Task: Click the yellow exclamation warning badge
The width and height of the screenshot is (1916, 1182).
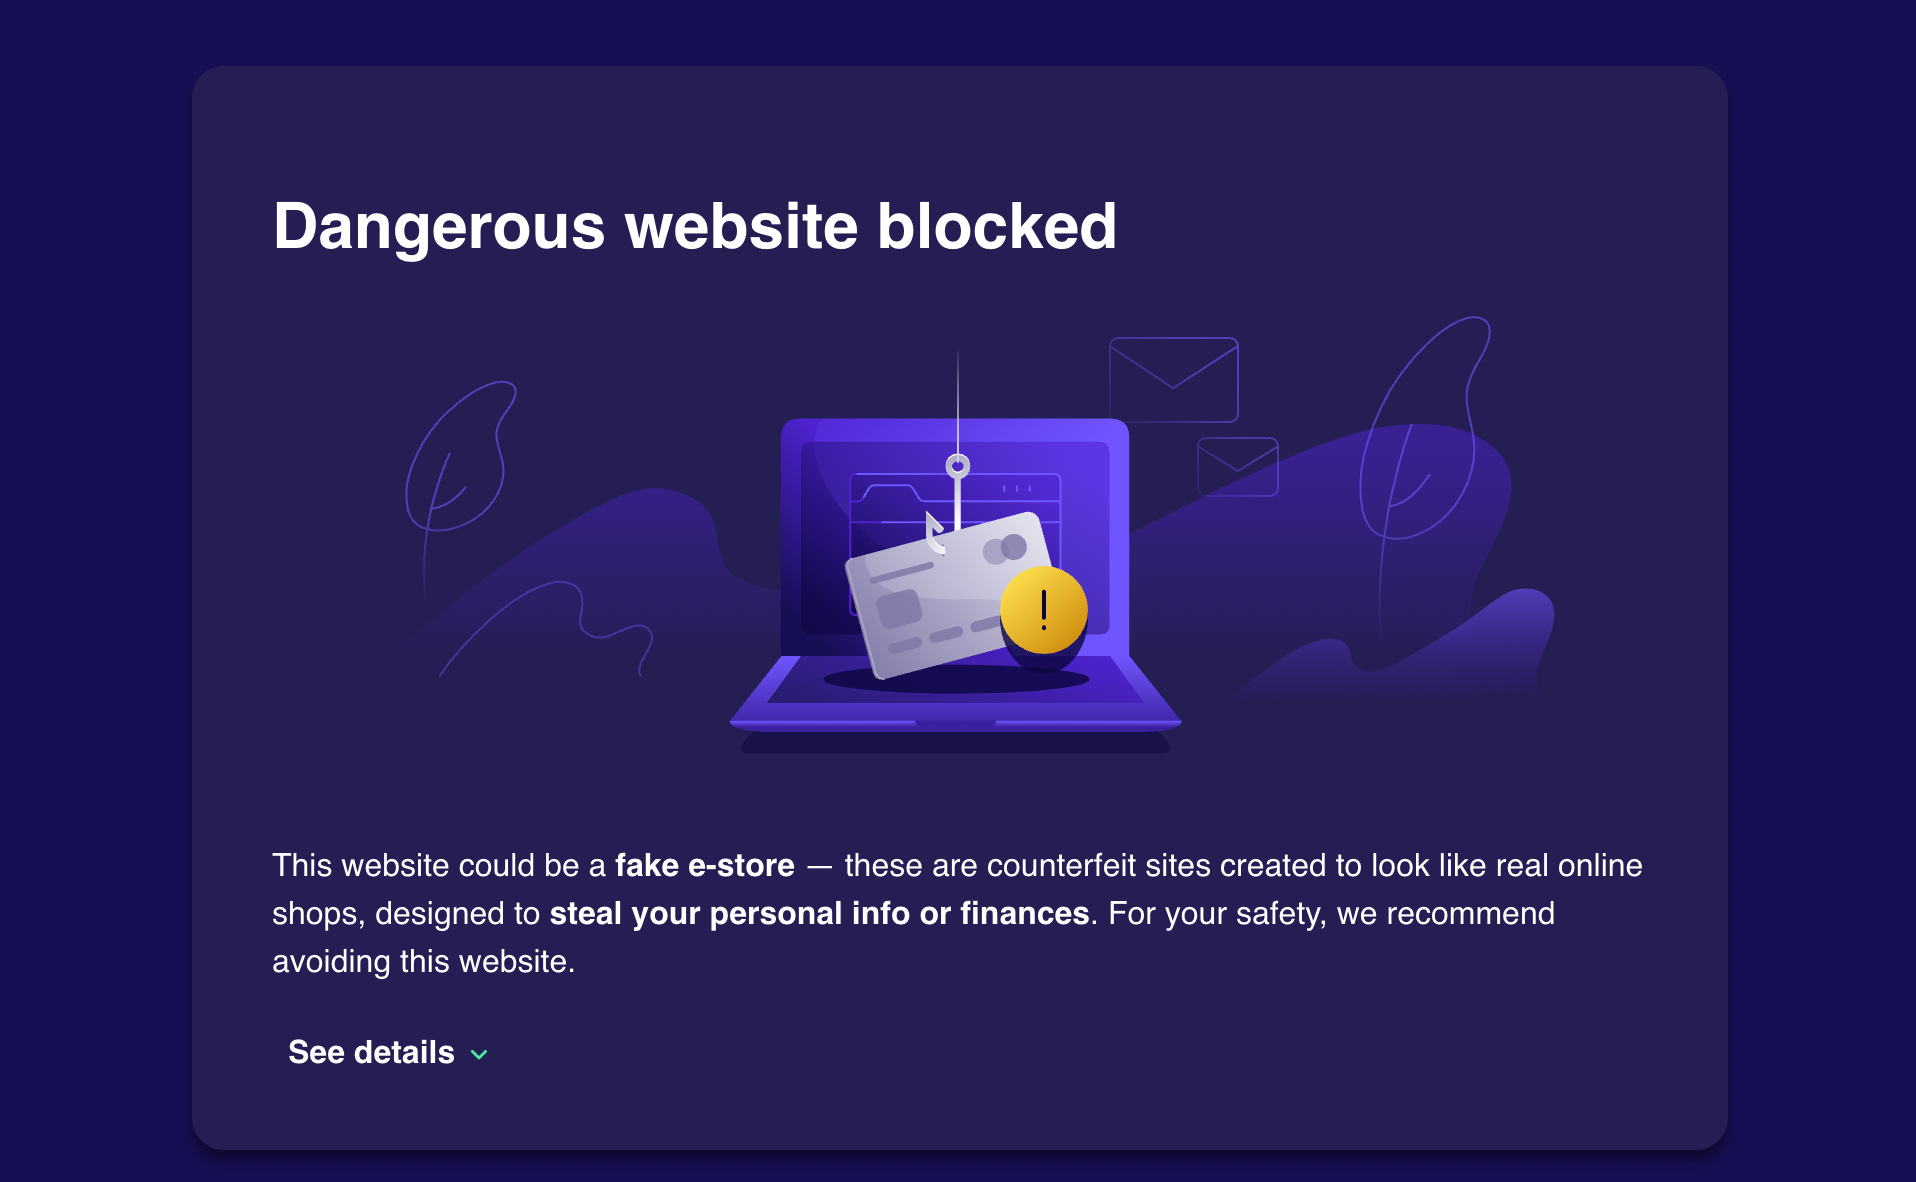Action: (x=1043, y=610)
